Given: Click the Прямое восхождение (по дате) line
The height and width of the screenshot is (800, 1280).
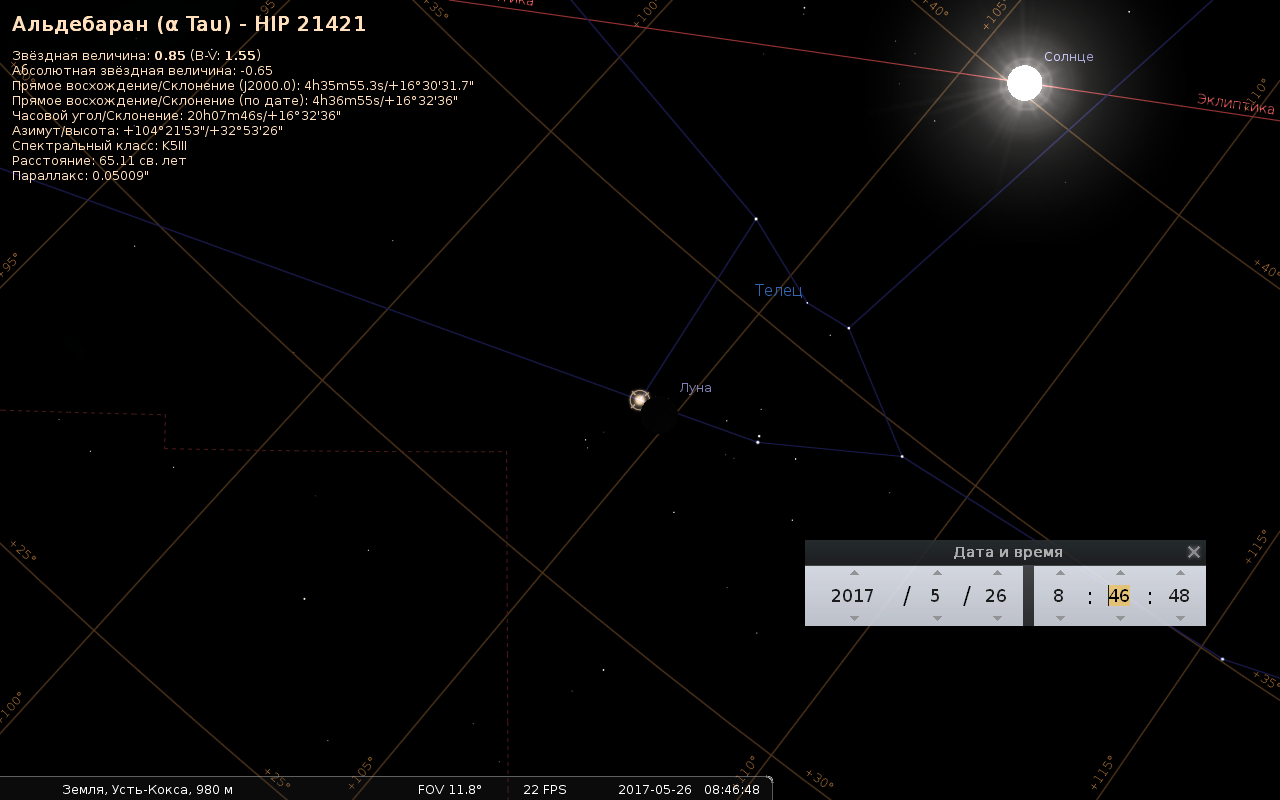Looking at the screenshot, I should tap(235, 101).
